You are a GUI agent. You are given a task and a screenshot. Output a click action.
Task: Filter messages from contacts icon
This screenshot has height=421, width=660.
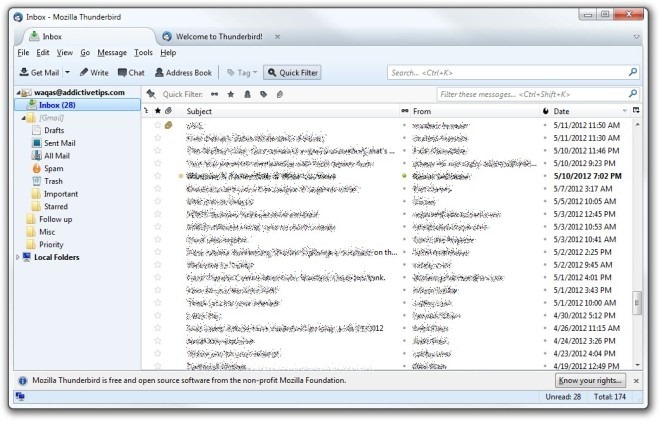point(248,94)
